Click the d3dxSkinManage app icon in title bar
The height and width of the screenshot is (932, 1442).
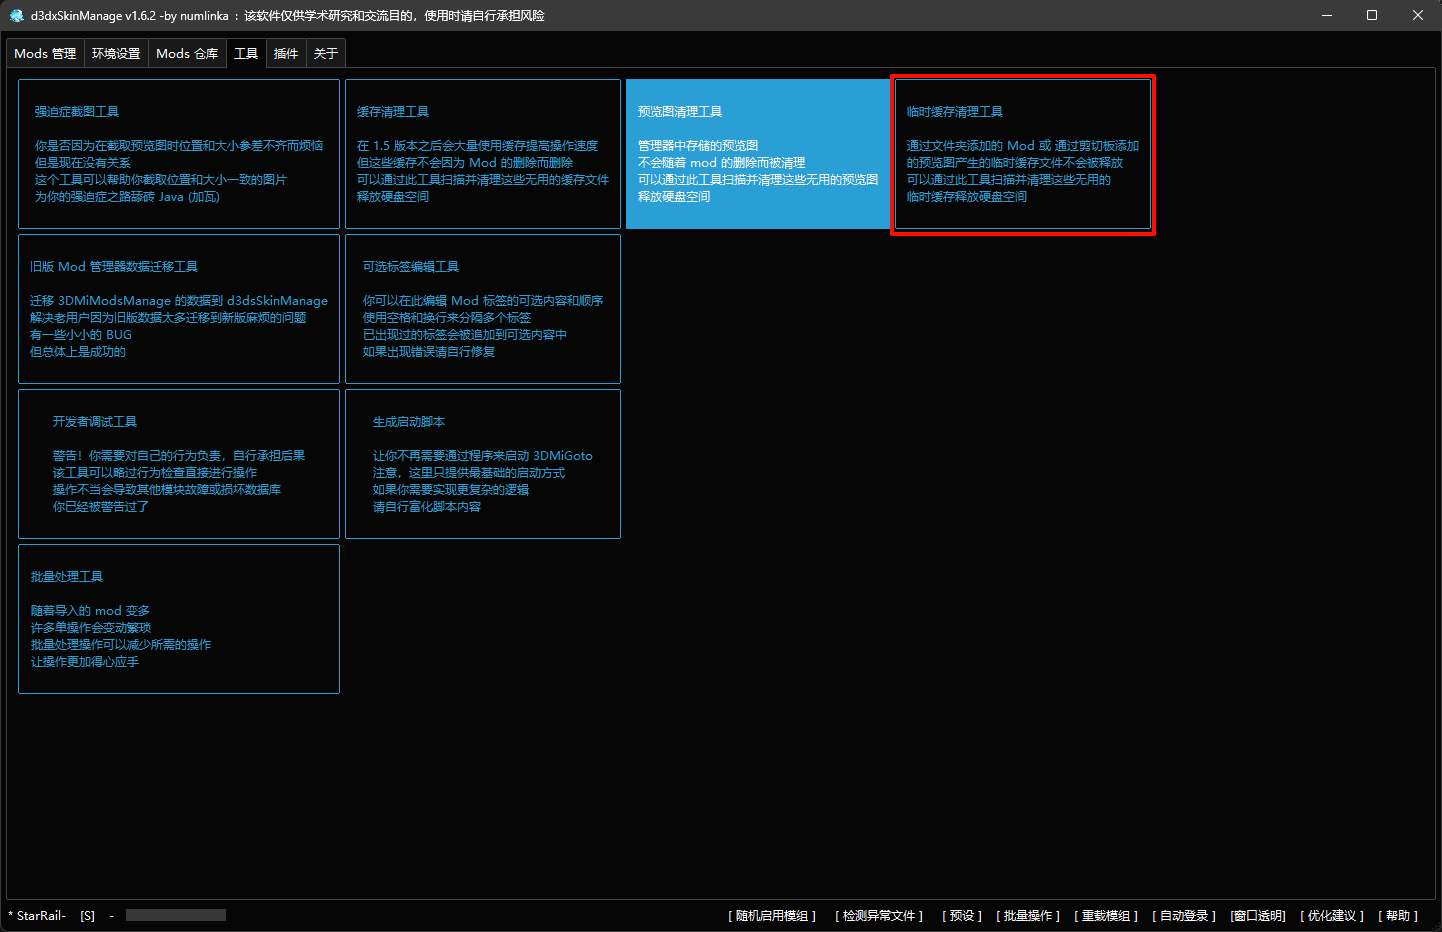16,15
